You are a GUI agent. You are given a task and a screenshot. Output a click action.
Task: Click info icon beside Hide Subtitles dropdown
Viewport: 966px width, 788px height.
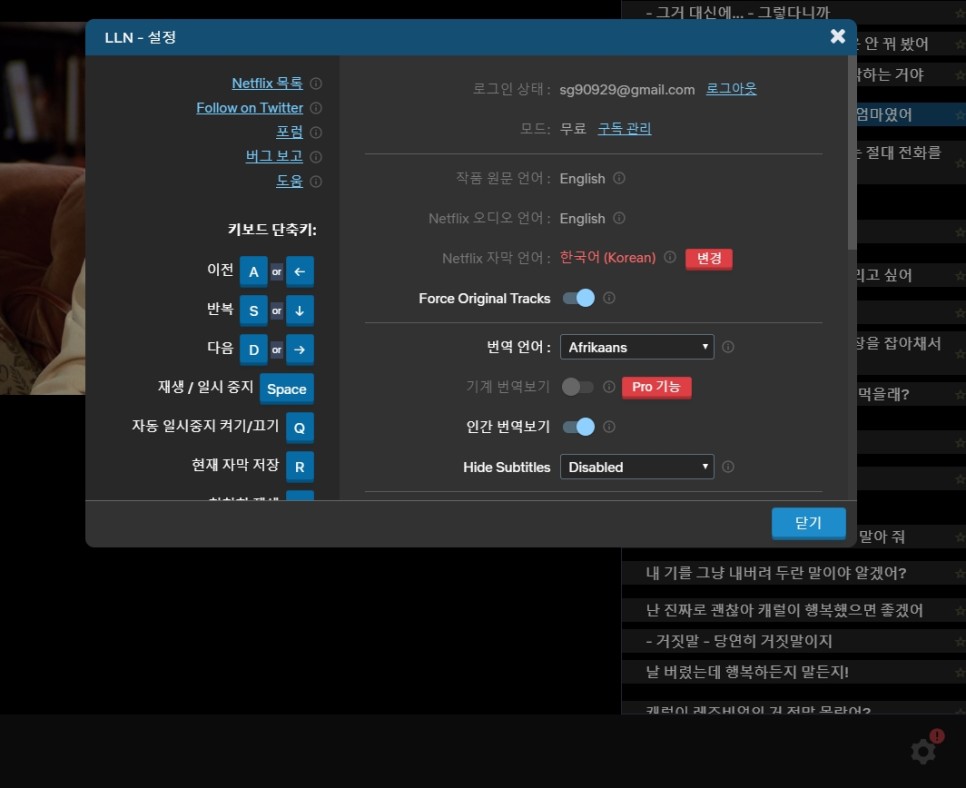[x=728, y=466]
